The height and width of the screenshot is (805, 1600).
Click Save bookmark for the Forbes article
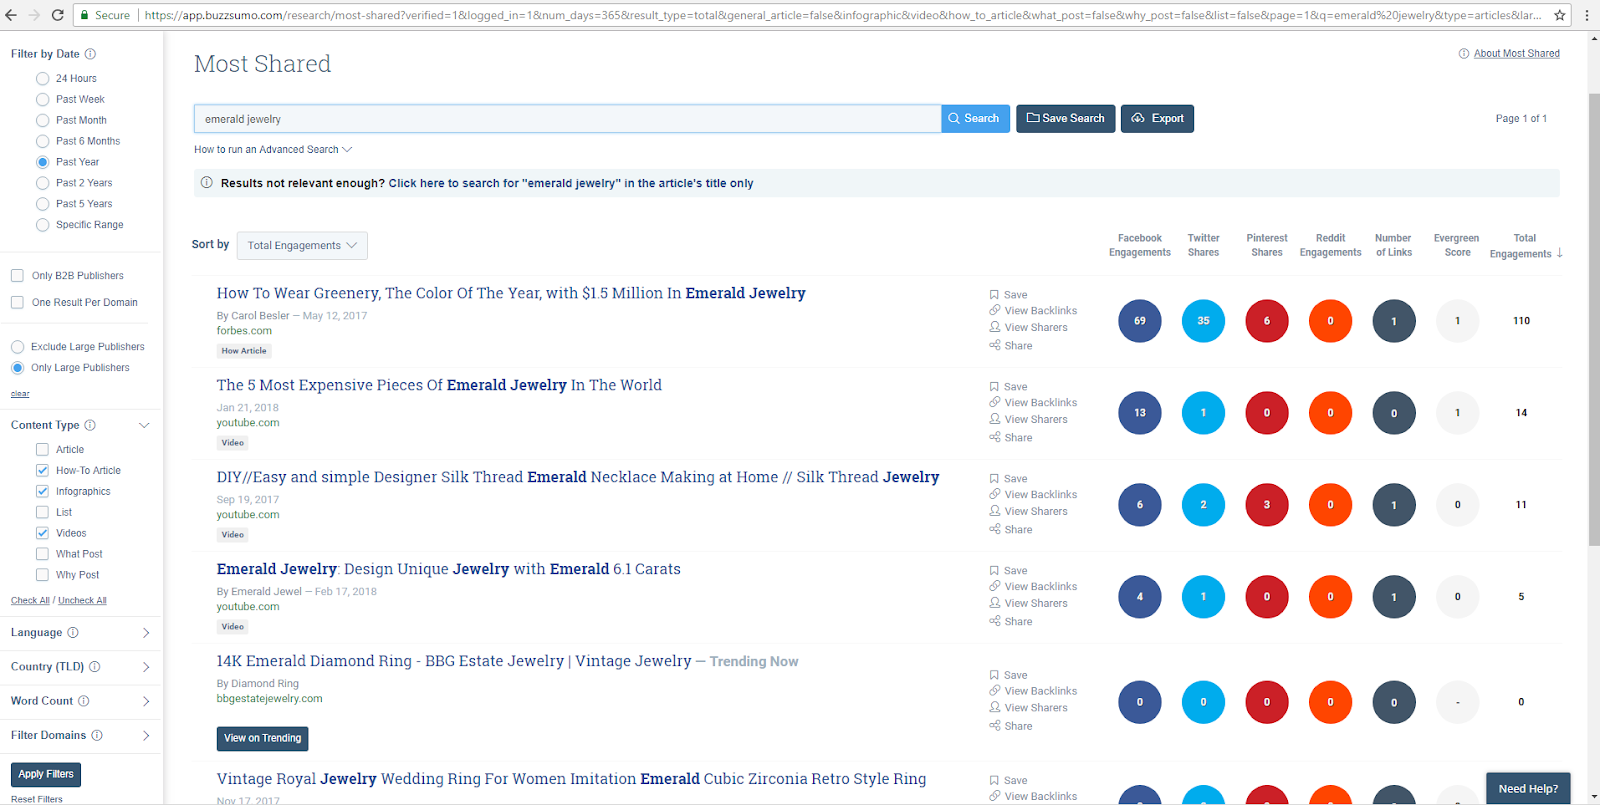point(1008,295)
